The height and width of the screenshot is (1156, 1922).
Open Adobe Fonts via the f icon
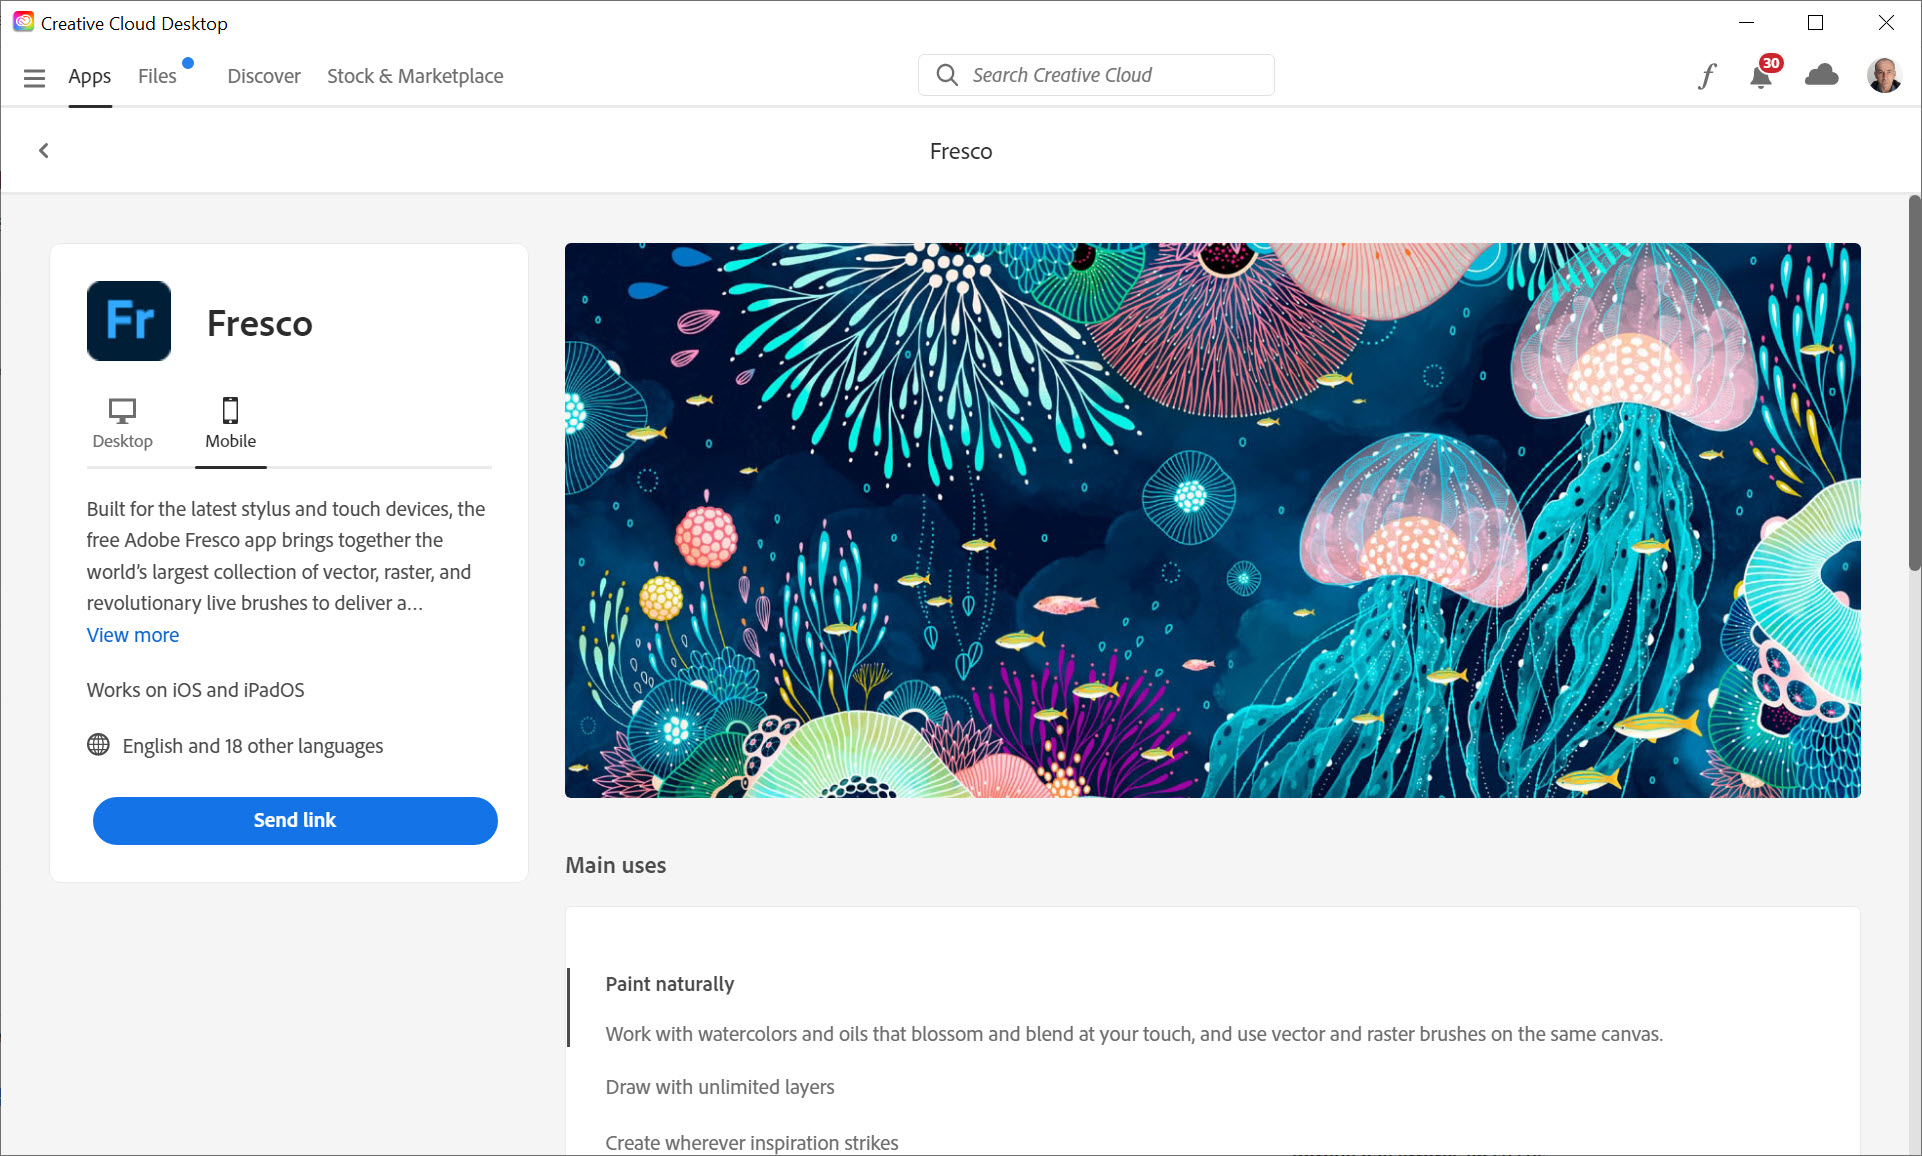point(1707,75)
